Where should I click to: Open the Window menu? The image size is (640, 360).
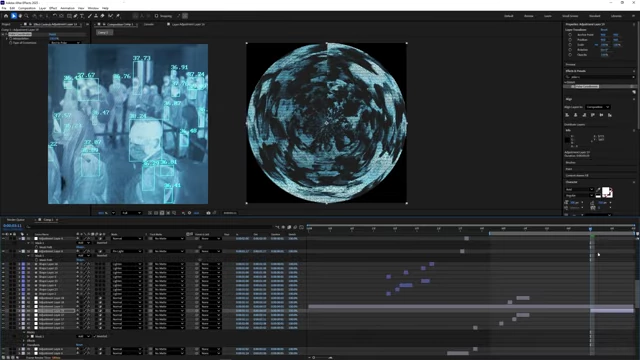tap(93, 8)
